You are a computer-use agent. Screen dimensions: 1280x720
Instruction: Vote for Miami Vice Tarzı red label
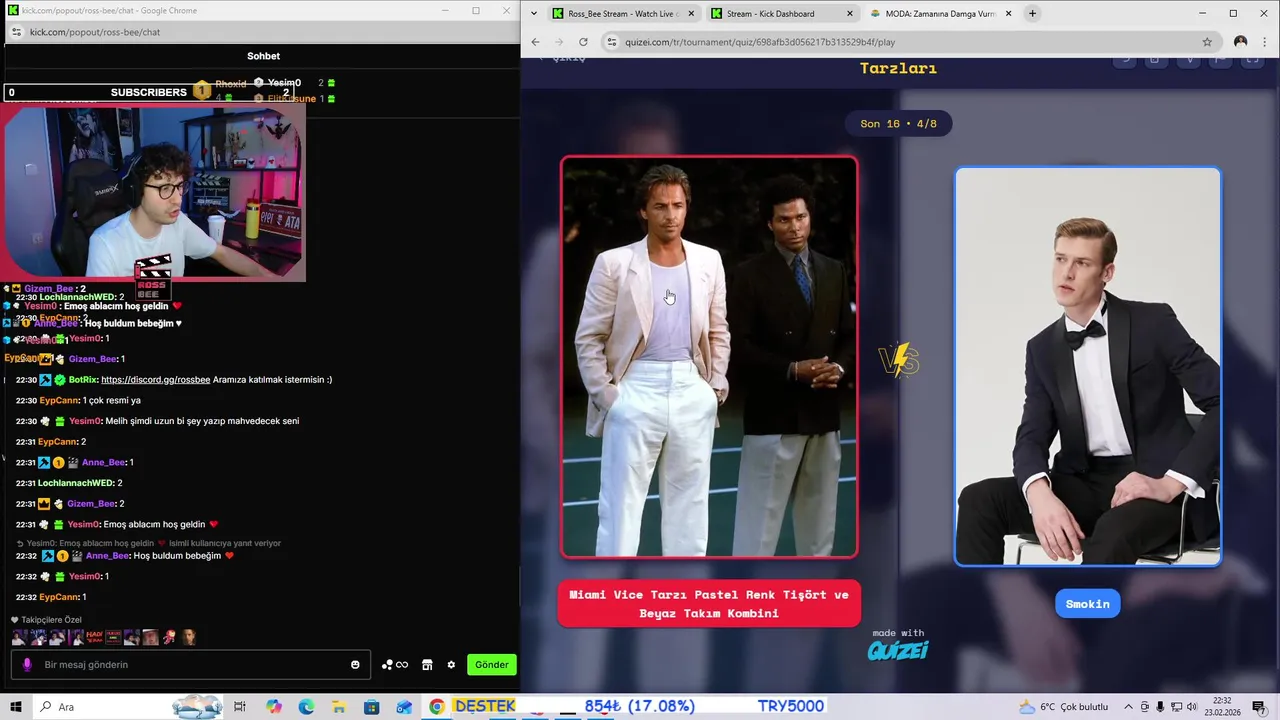(x=709, y=604)
